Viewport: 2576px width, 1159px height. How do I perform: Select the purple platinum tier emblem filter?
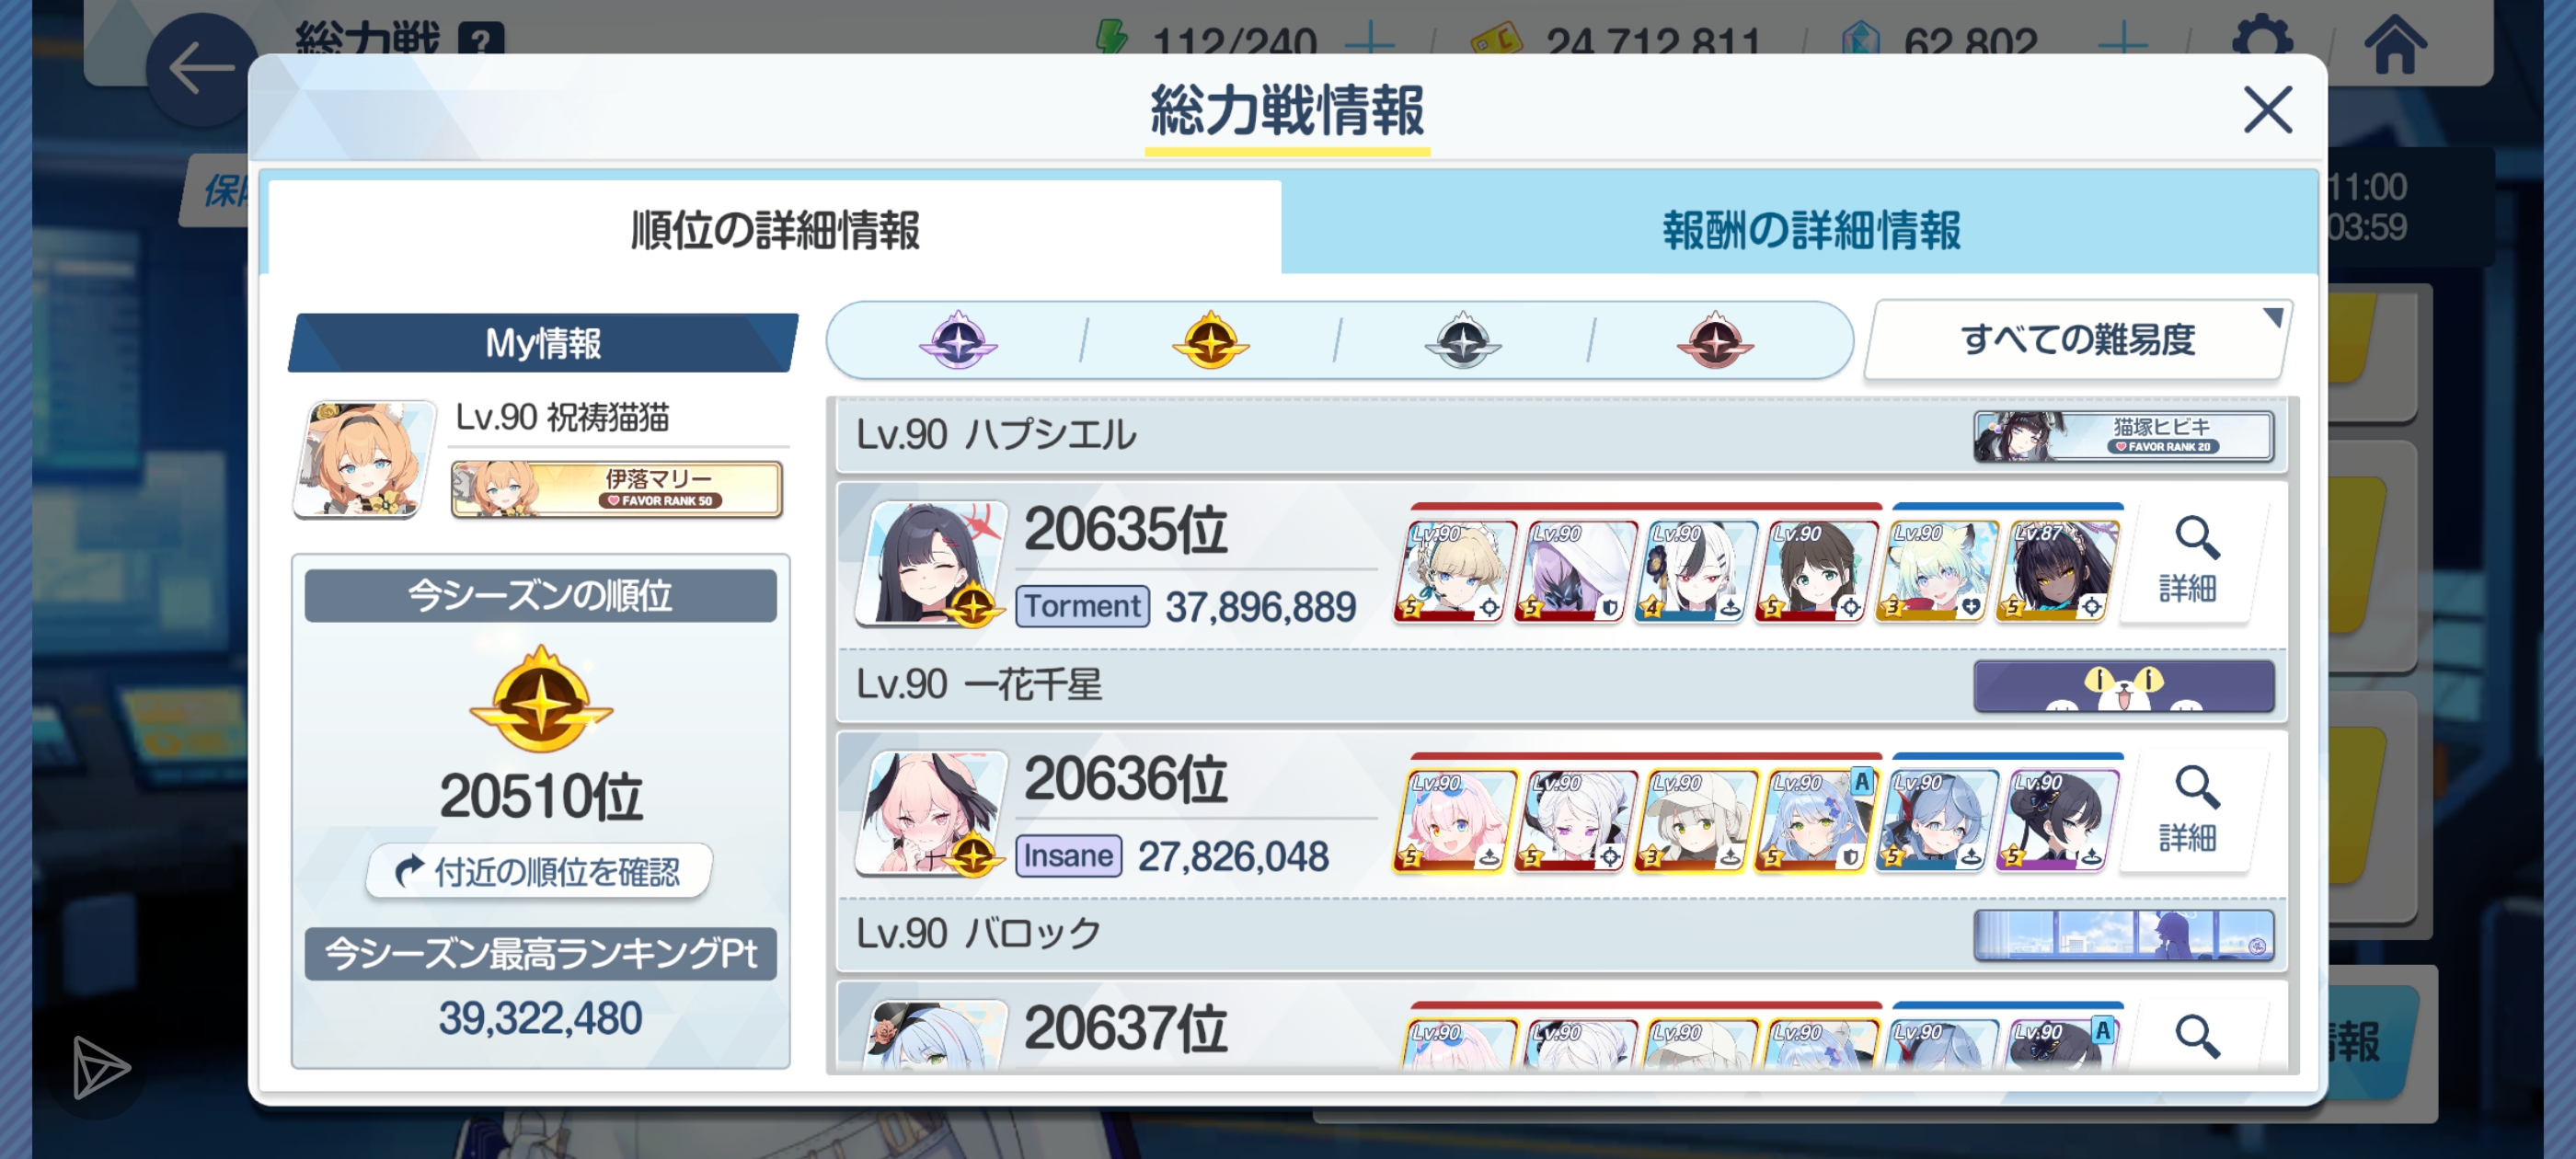point(957,341)
